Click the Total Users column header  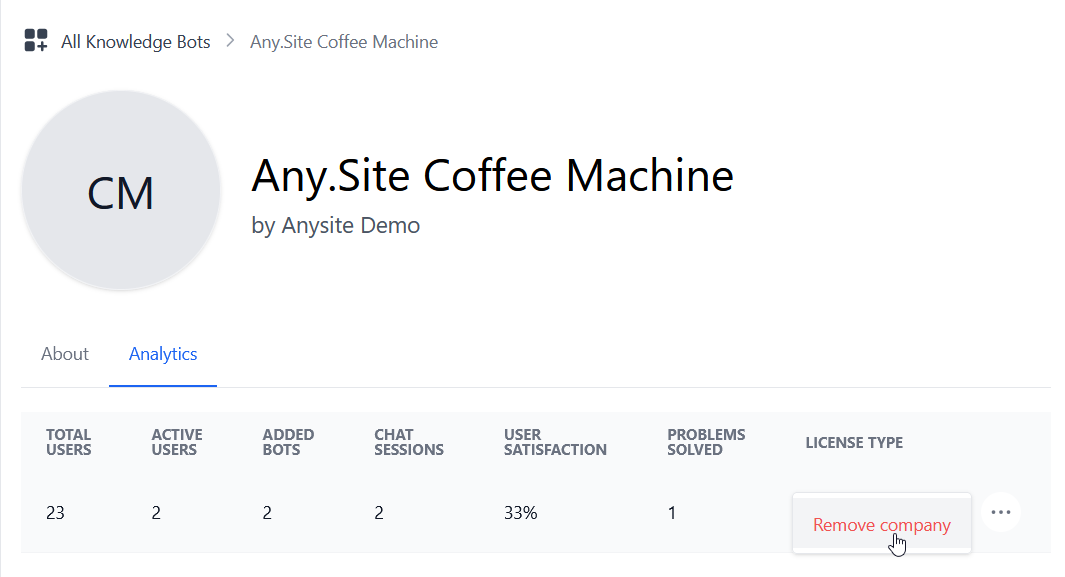coord(69,442)
